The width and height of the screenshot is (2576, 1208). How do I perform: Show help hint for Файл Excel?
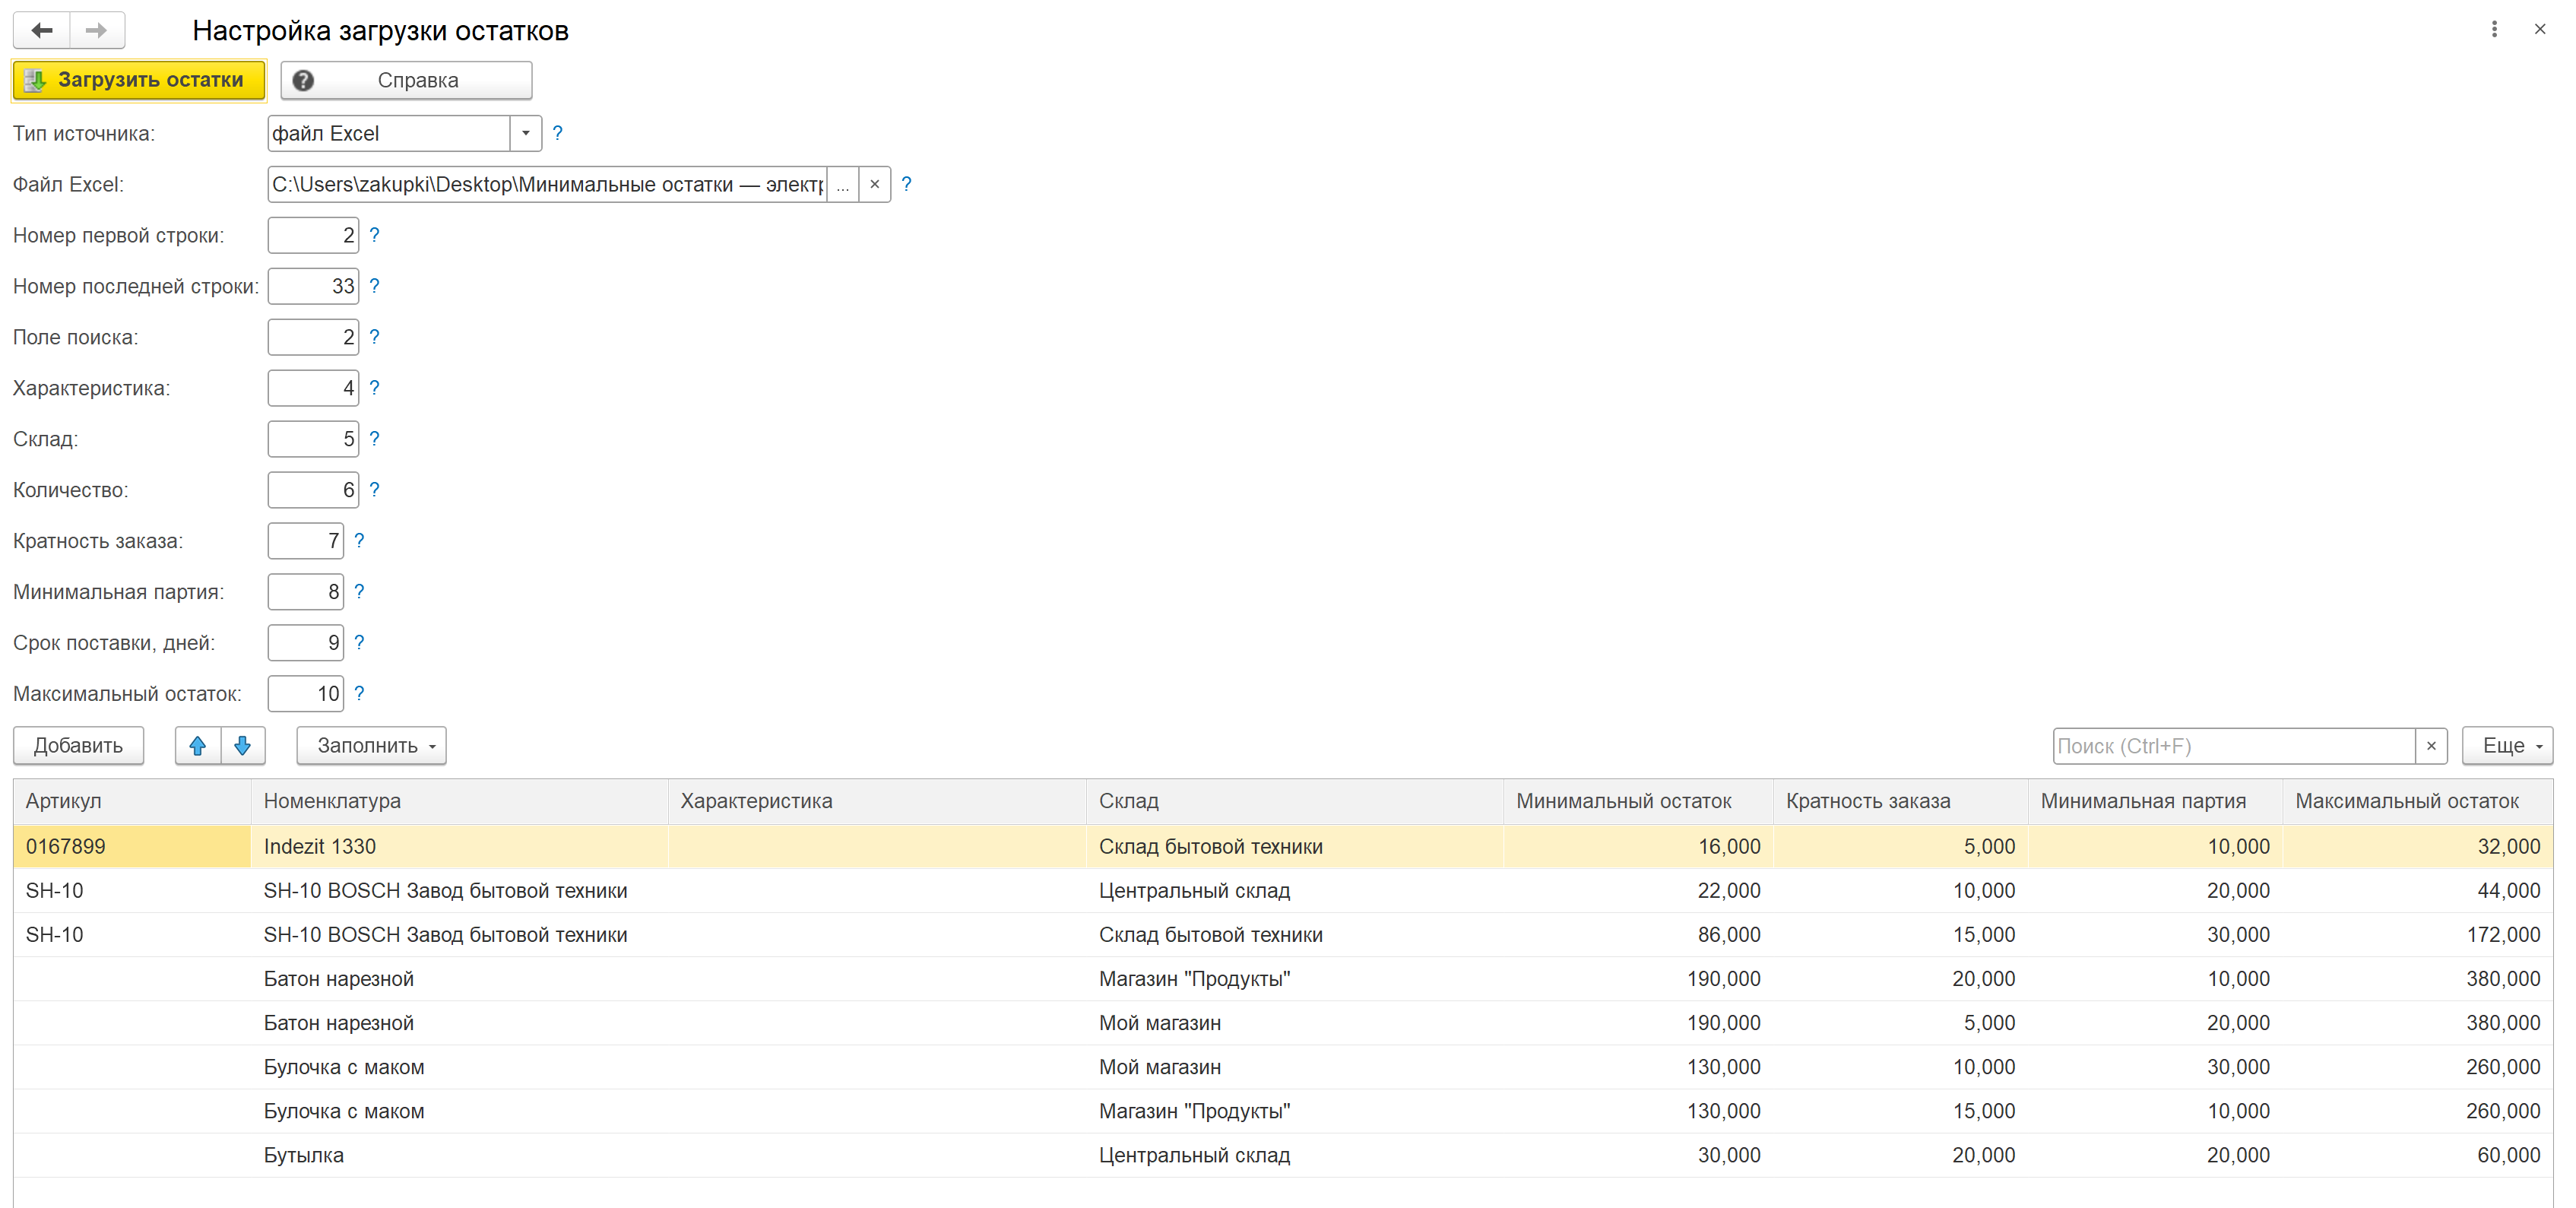coord(906,184)
